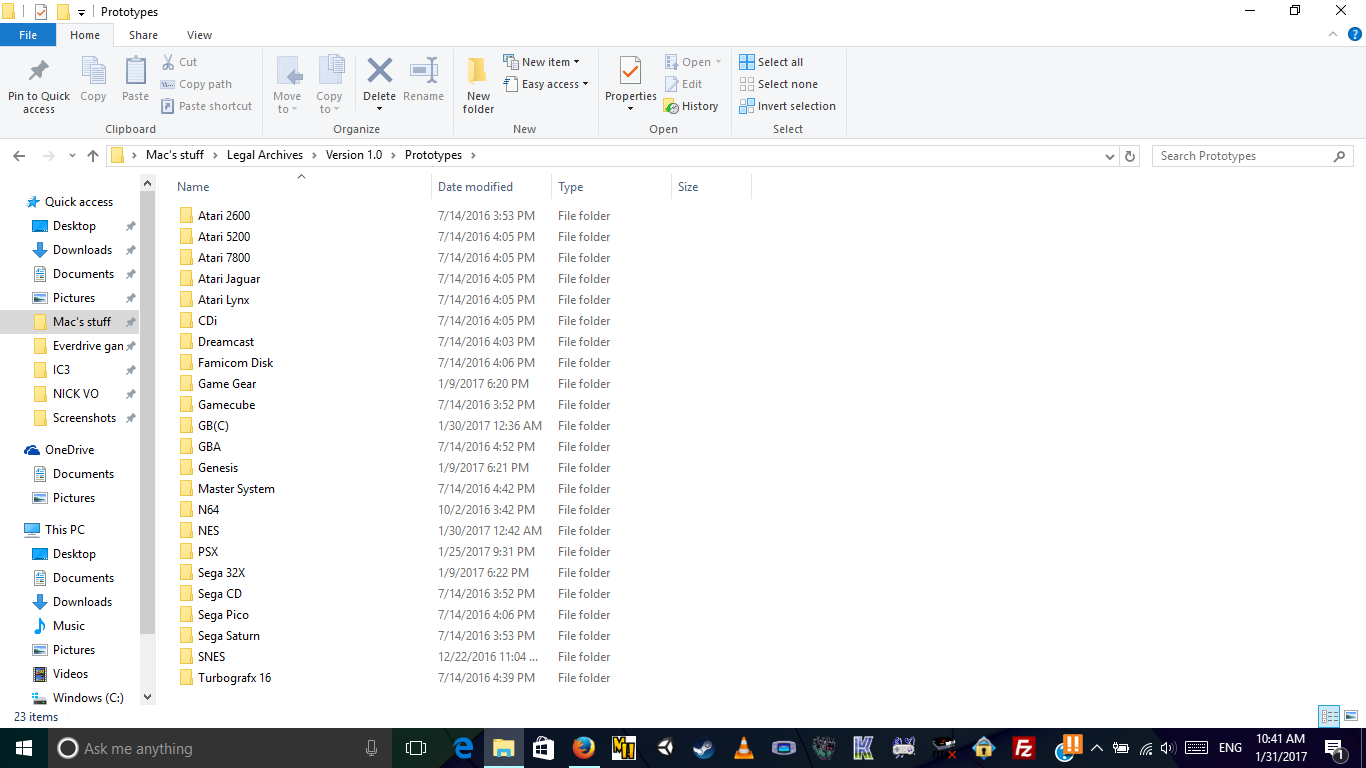The width and height of the screenshot is (1366, 768).
Task: Click Pin to Quick access icon
Action: click(39, 71)
